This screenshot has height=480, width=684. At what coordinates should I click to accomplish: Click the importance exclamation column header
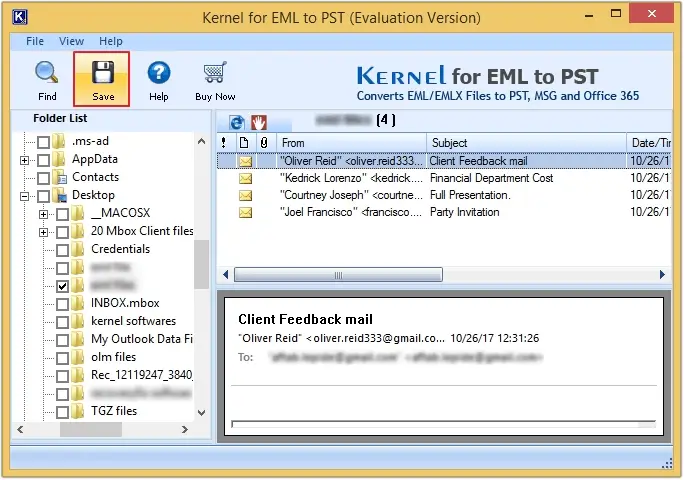pos(223,143)
